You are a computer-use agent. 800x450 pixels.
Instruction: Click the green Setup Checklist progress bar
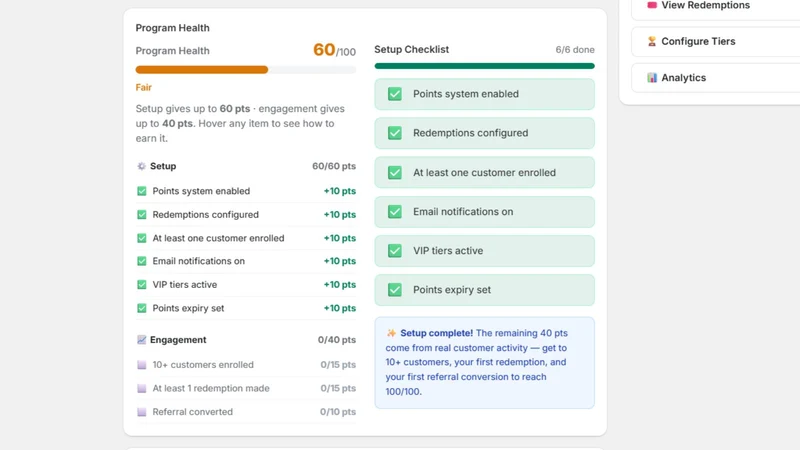tap(484, 66)
